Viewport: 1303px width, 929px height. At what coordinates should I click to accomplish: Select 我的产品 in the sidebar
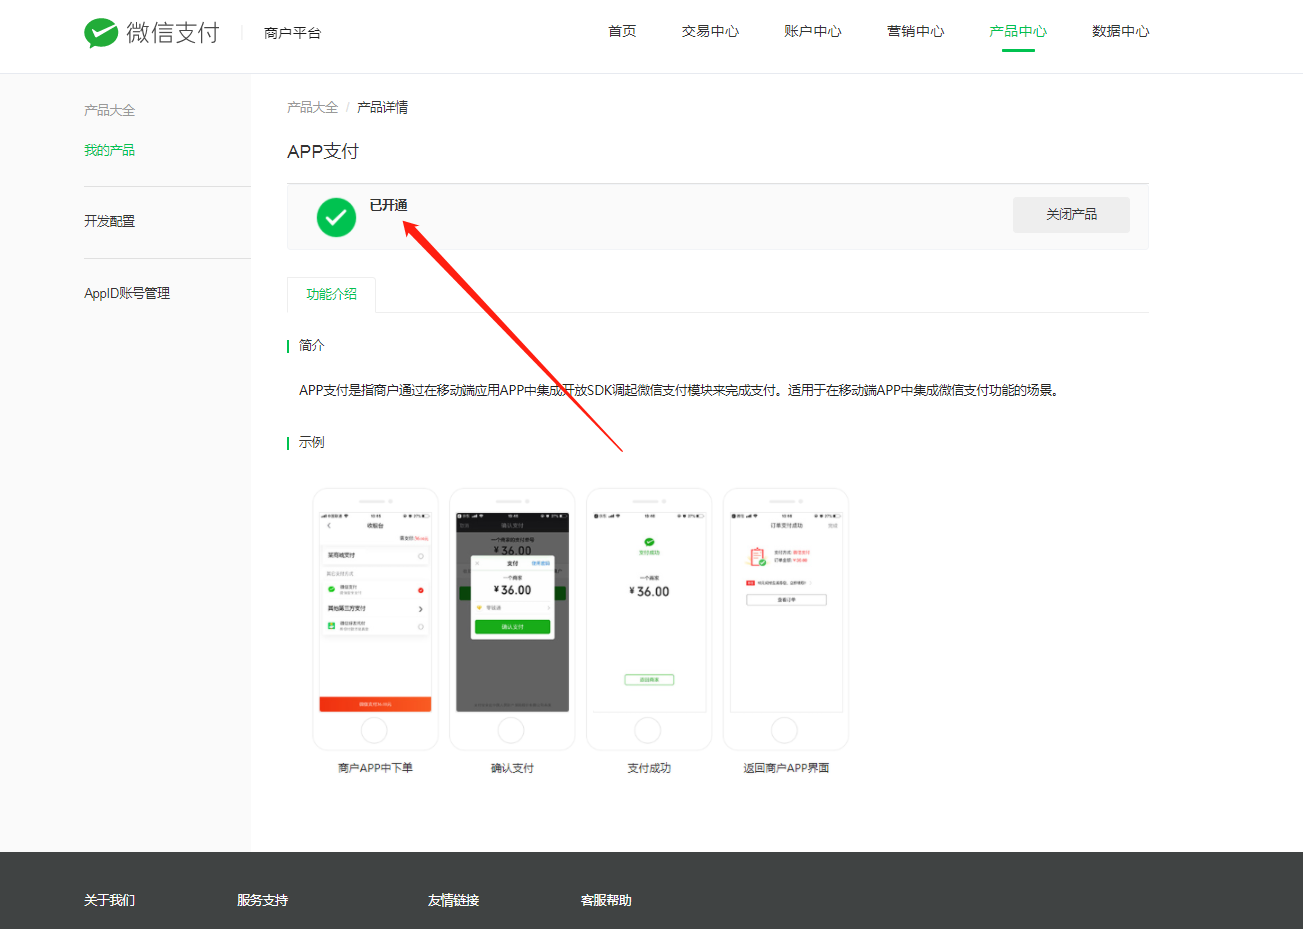click(x=109, y=150)
